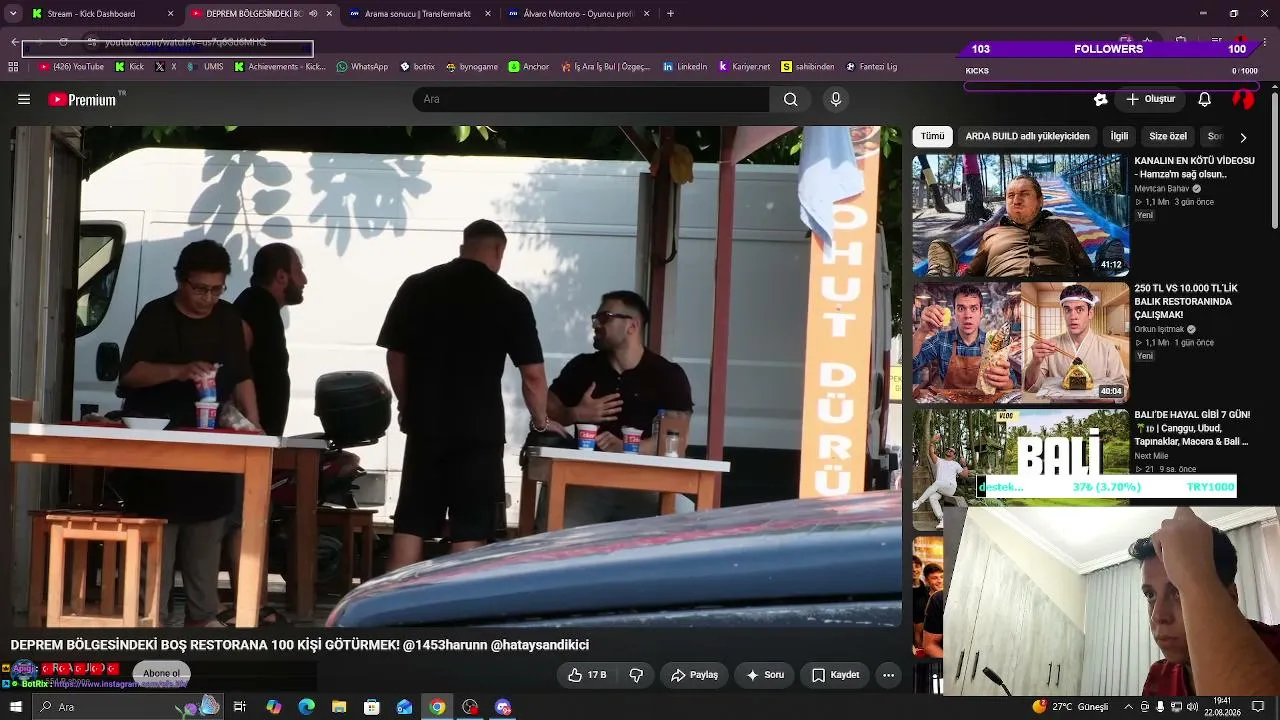This screenshot has height=720, width=1280.
Task: Mute the playing YouTube tab
Action: click(x=314, y=14)
